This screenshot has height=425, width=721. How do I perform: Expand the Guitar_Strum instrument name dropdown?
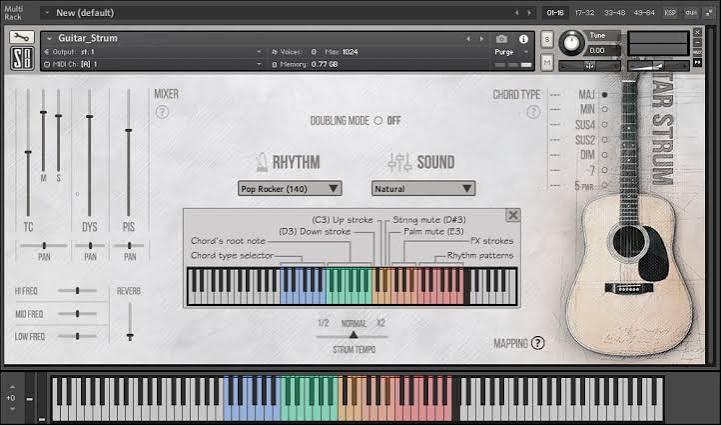click(49, 39)
